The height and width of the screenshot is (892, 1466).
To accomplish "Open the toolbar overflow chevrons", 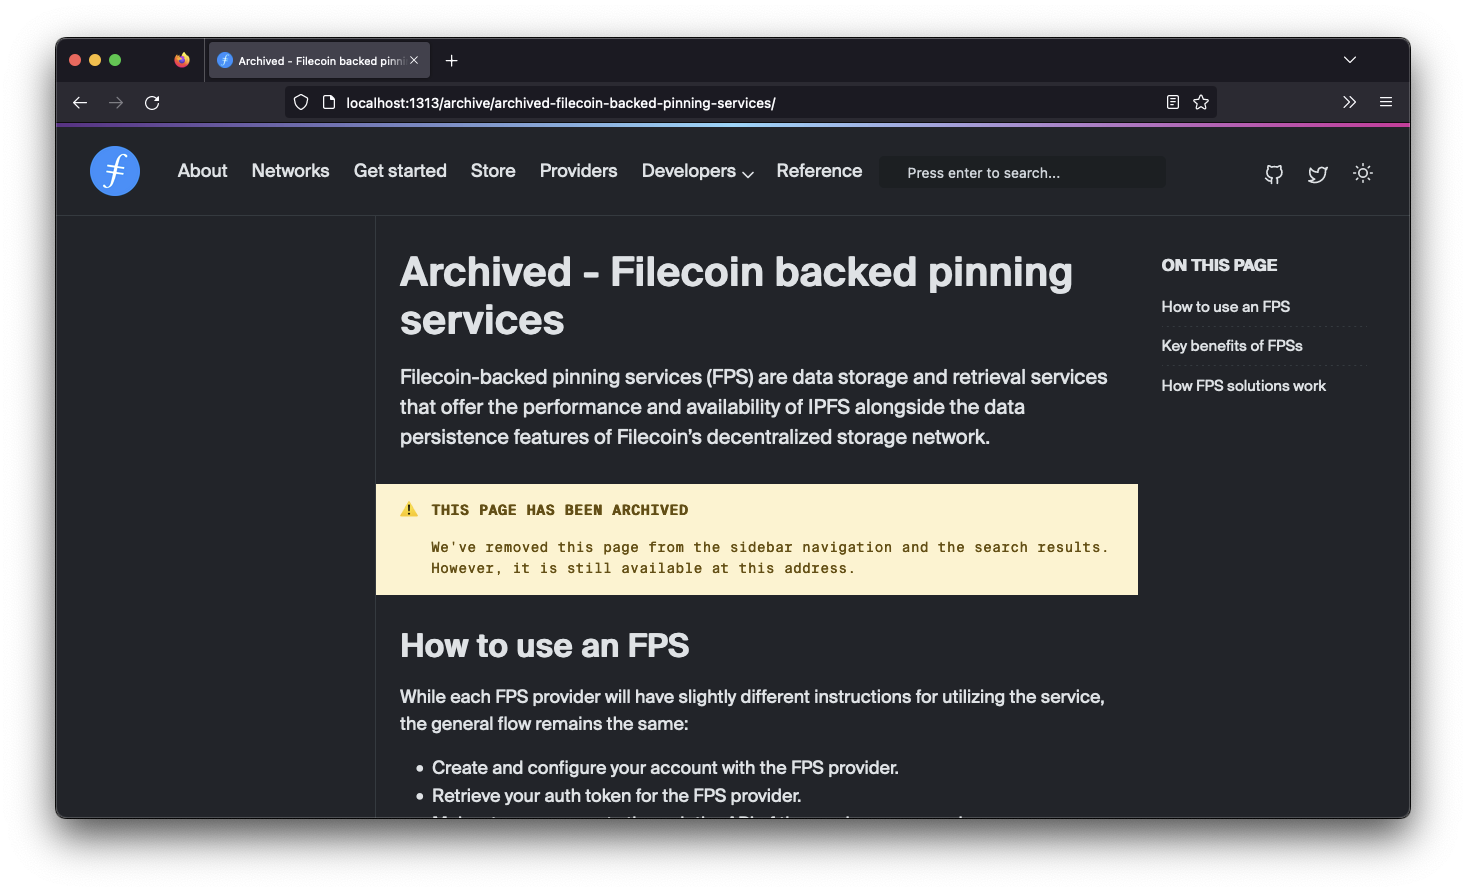I will coord(1349,102).
